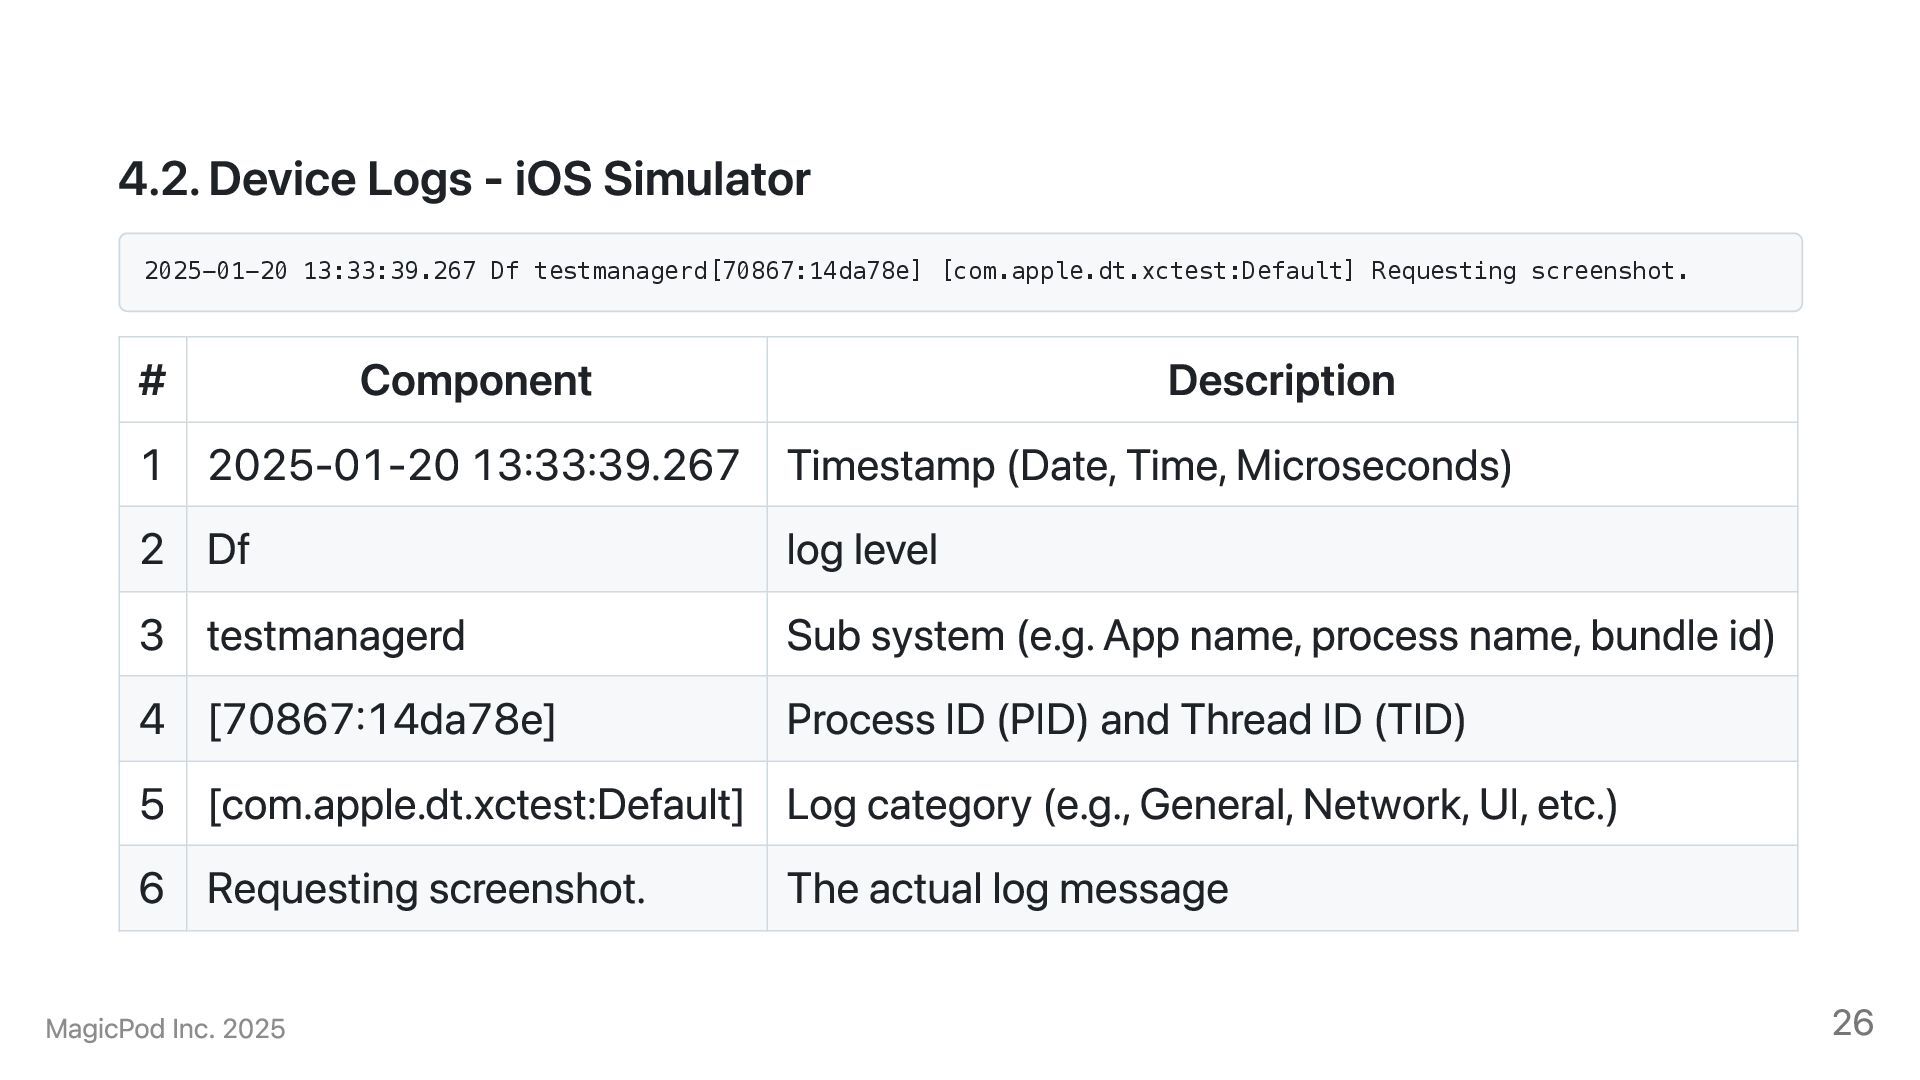Click the Log category description cell
The image size is (1920, 1080).
[x=1201, y=805]
